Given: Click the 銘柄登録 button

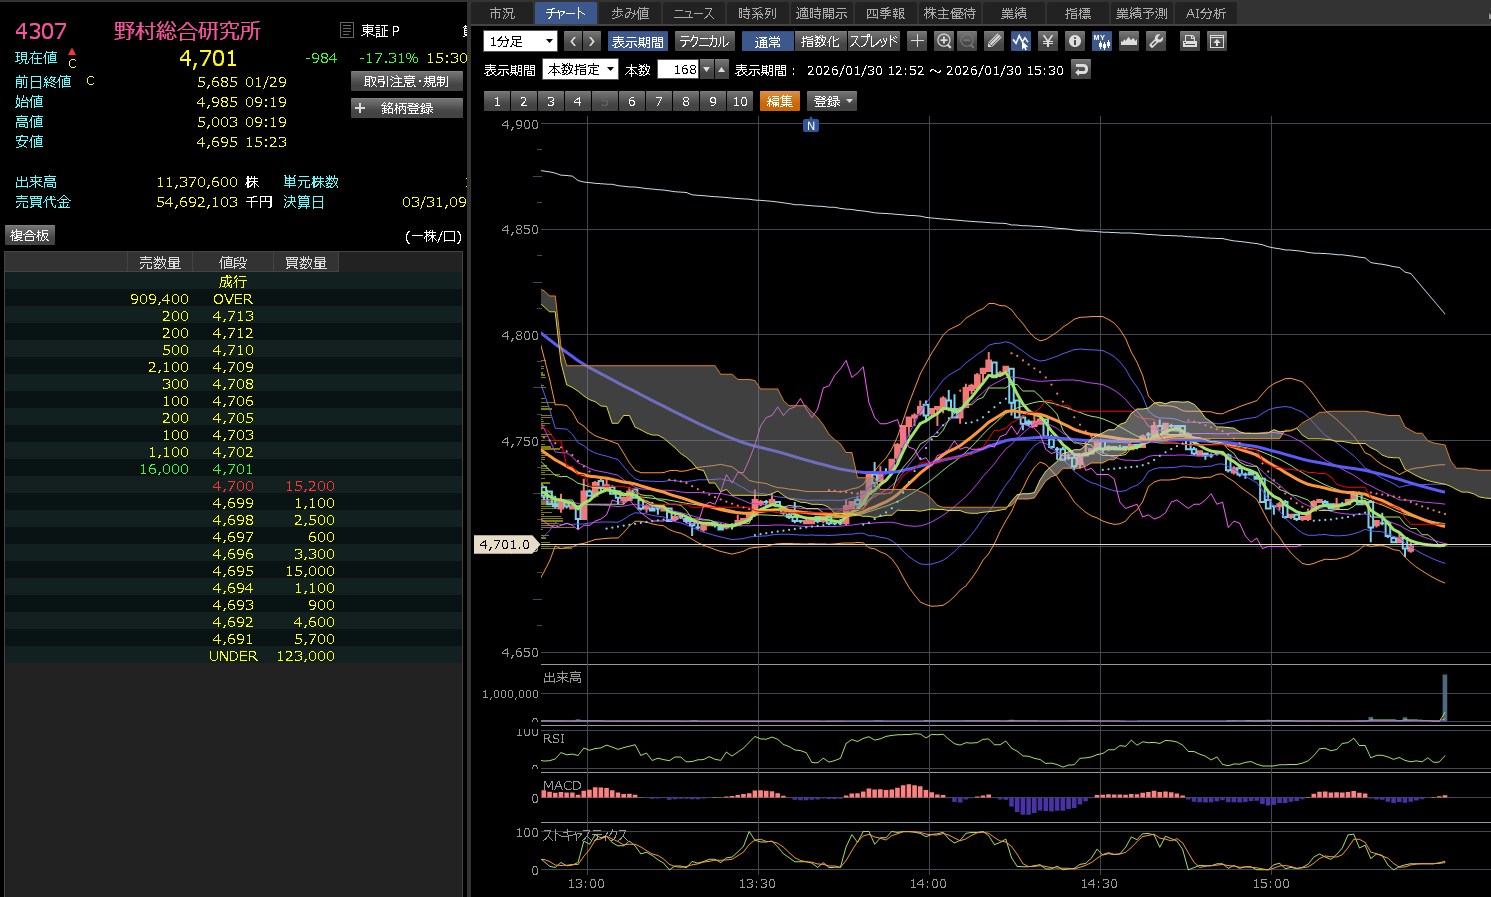Looking at the screenshot, I should tap(407, 108).
